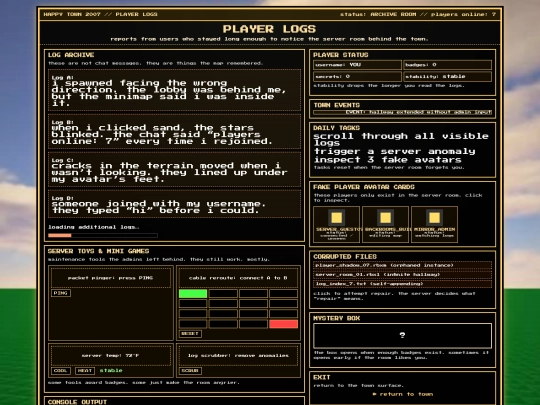Click the 'username: YOU' status field
The height and width of the screenshot is (405, 540).
(x=357, y=65)
